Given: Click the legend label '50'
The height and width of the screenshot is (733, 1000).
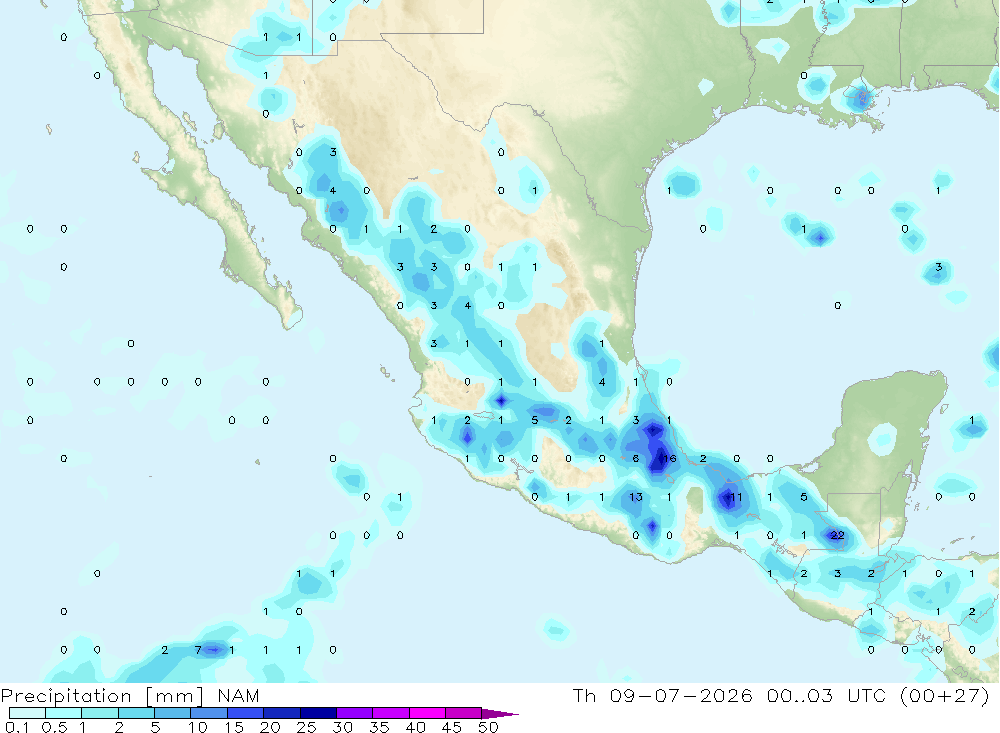Looking at the screenshot, I should point(488,727).
